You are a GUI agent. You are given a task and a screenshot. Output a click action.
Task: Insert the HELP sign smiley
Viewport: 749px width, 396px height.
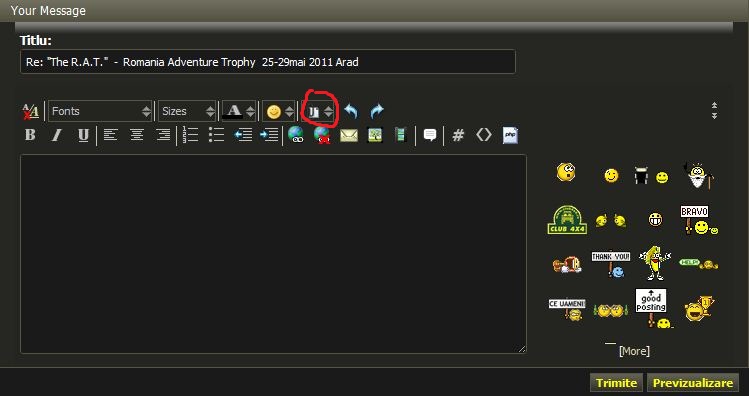coord(698,263)
